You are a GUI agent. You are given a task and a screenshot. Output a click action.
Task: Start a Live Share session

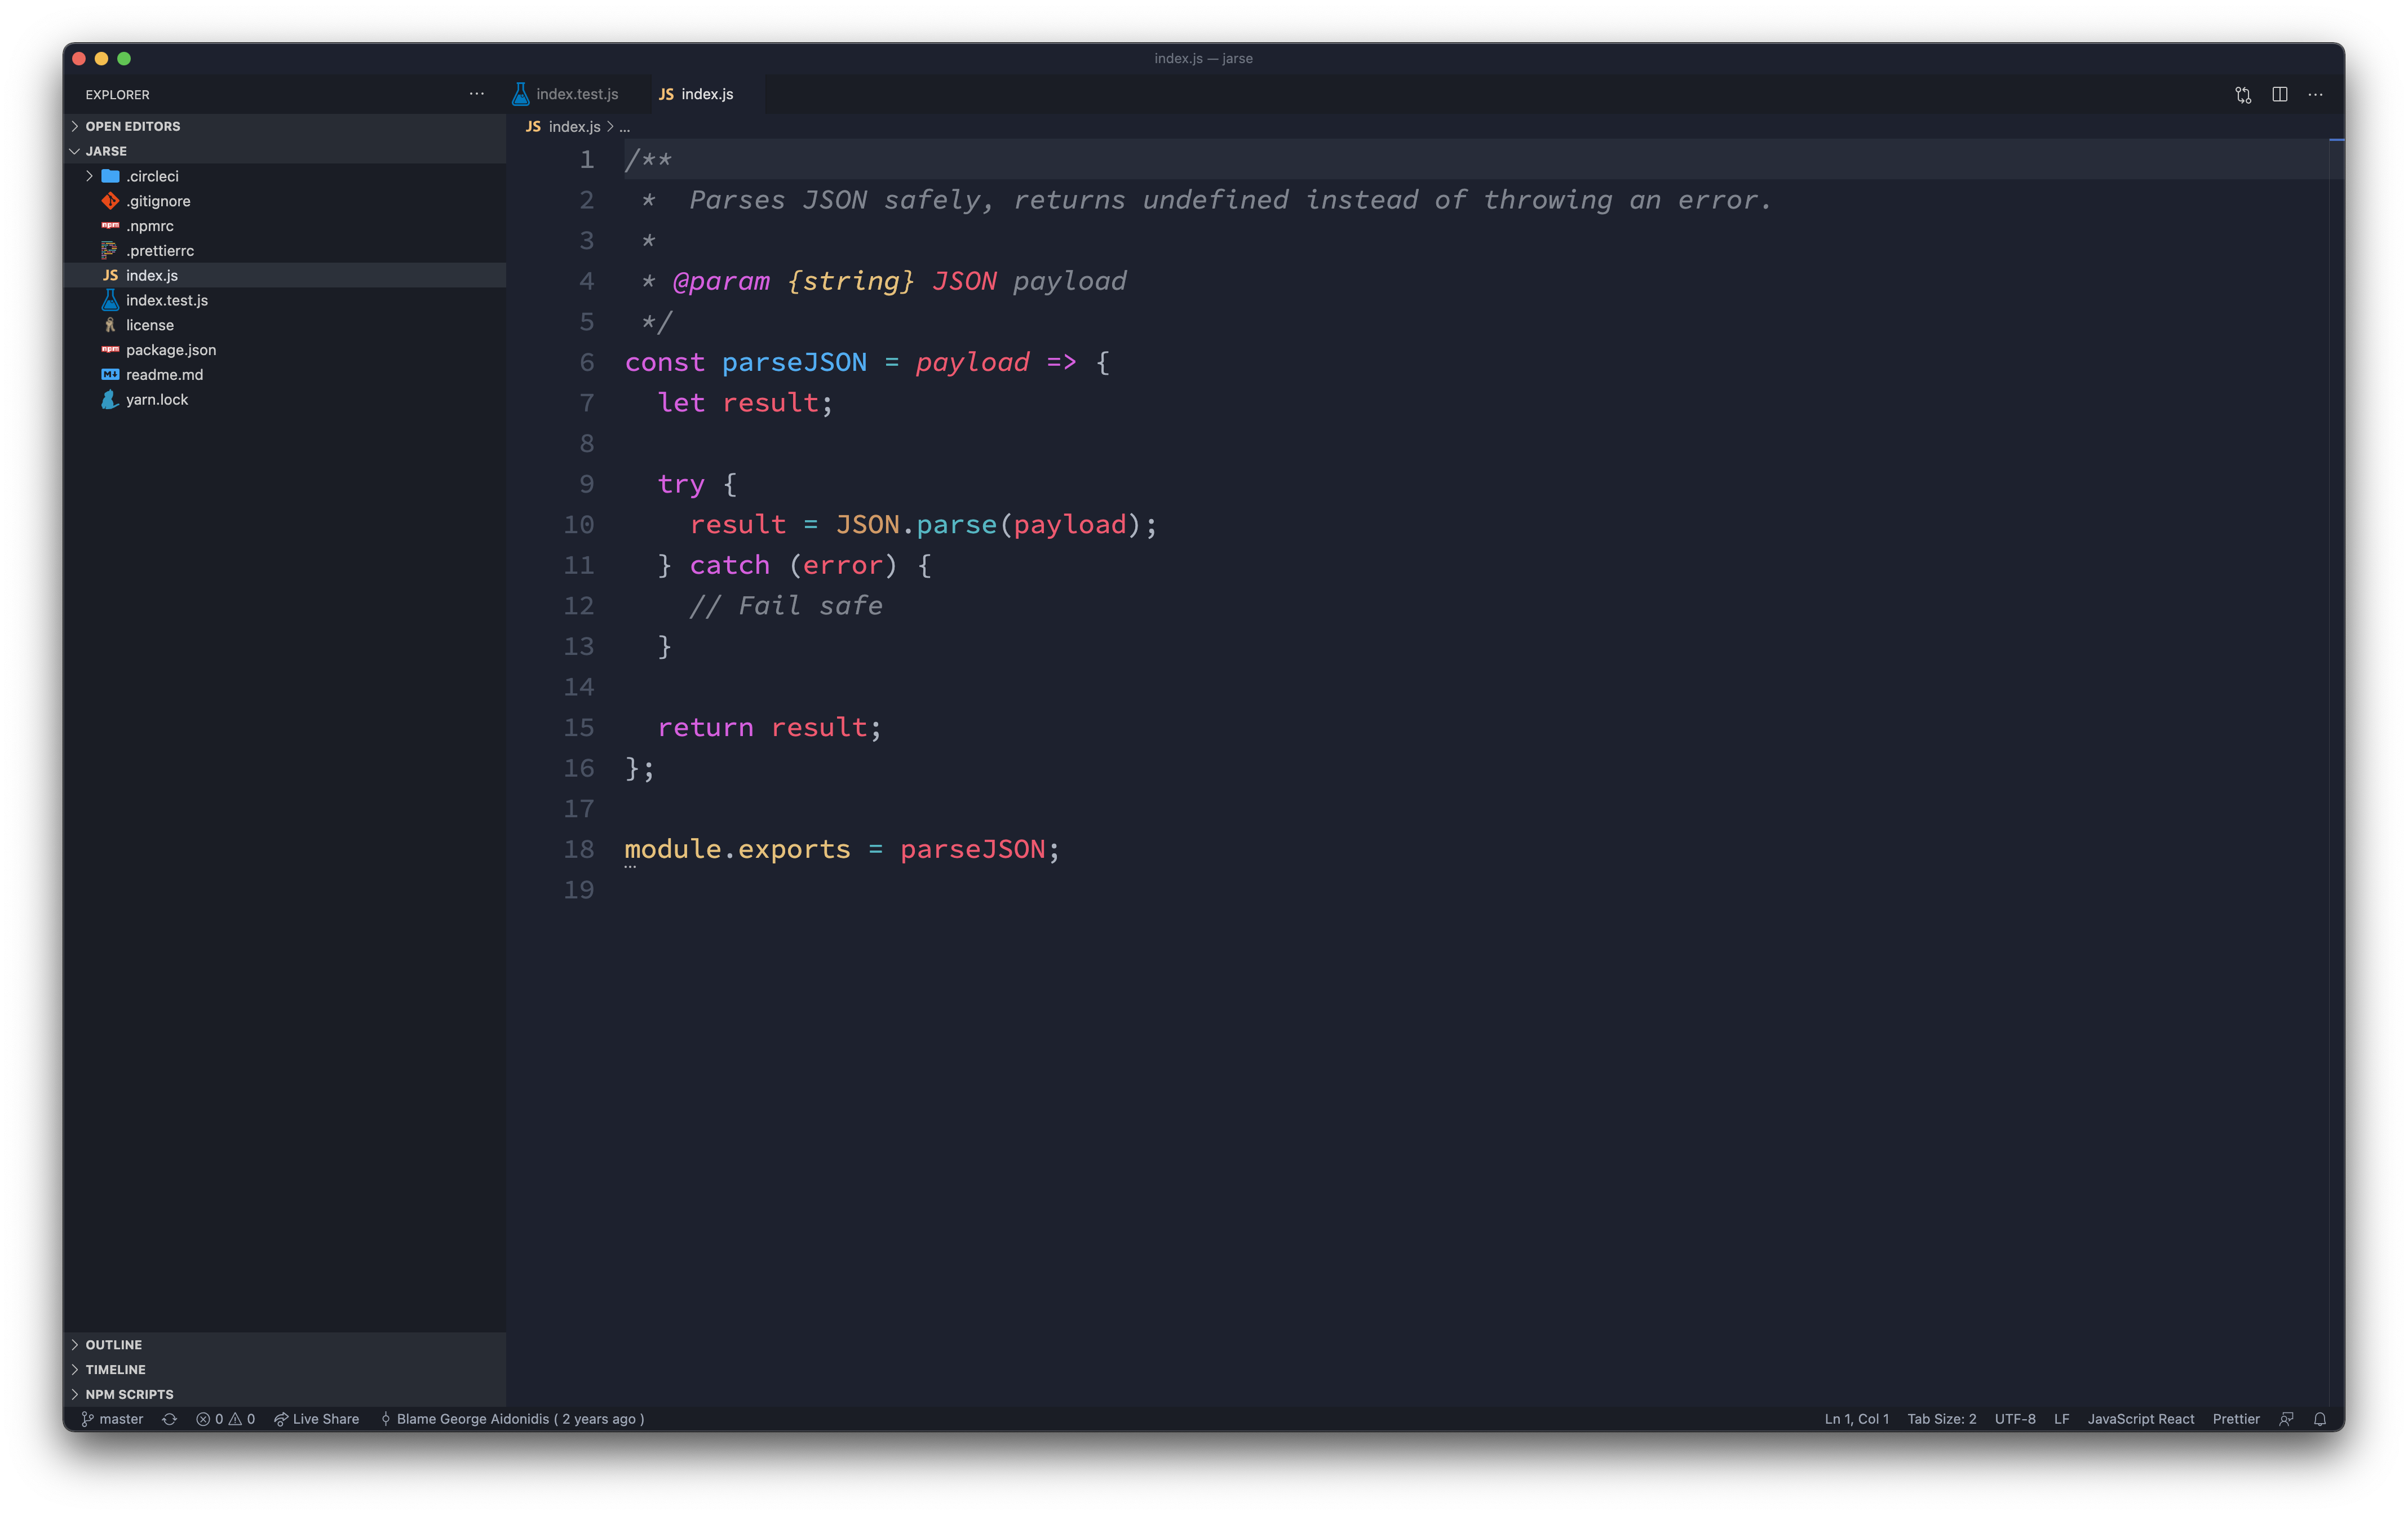tap(317, 1419)
